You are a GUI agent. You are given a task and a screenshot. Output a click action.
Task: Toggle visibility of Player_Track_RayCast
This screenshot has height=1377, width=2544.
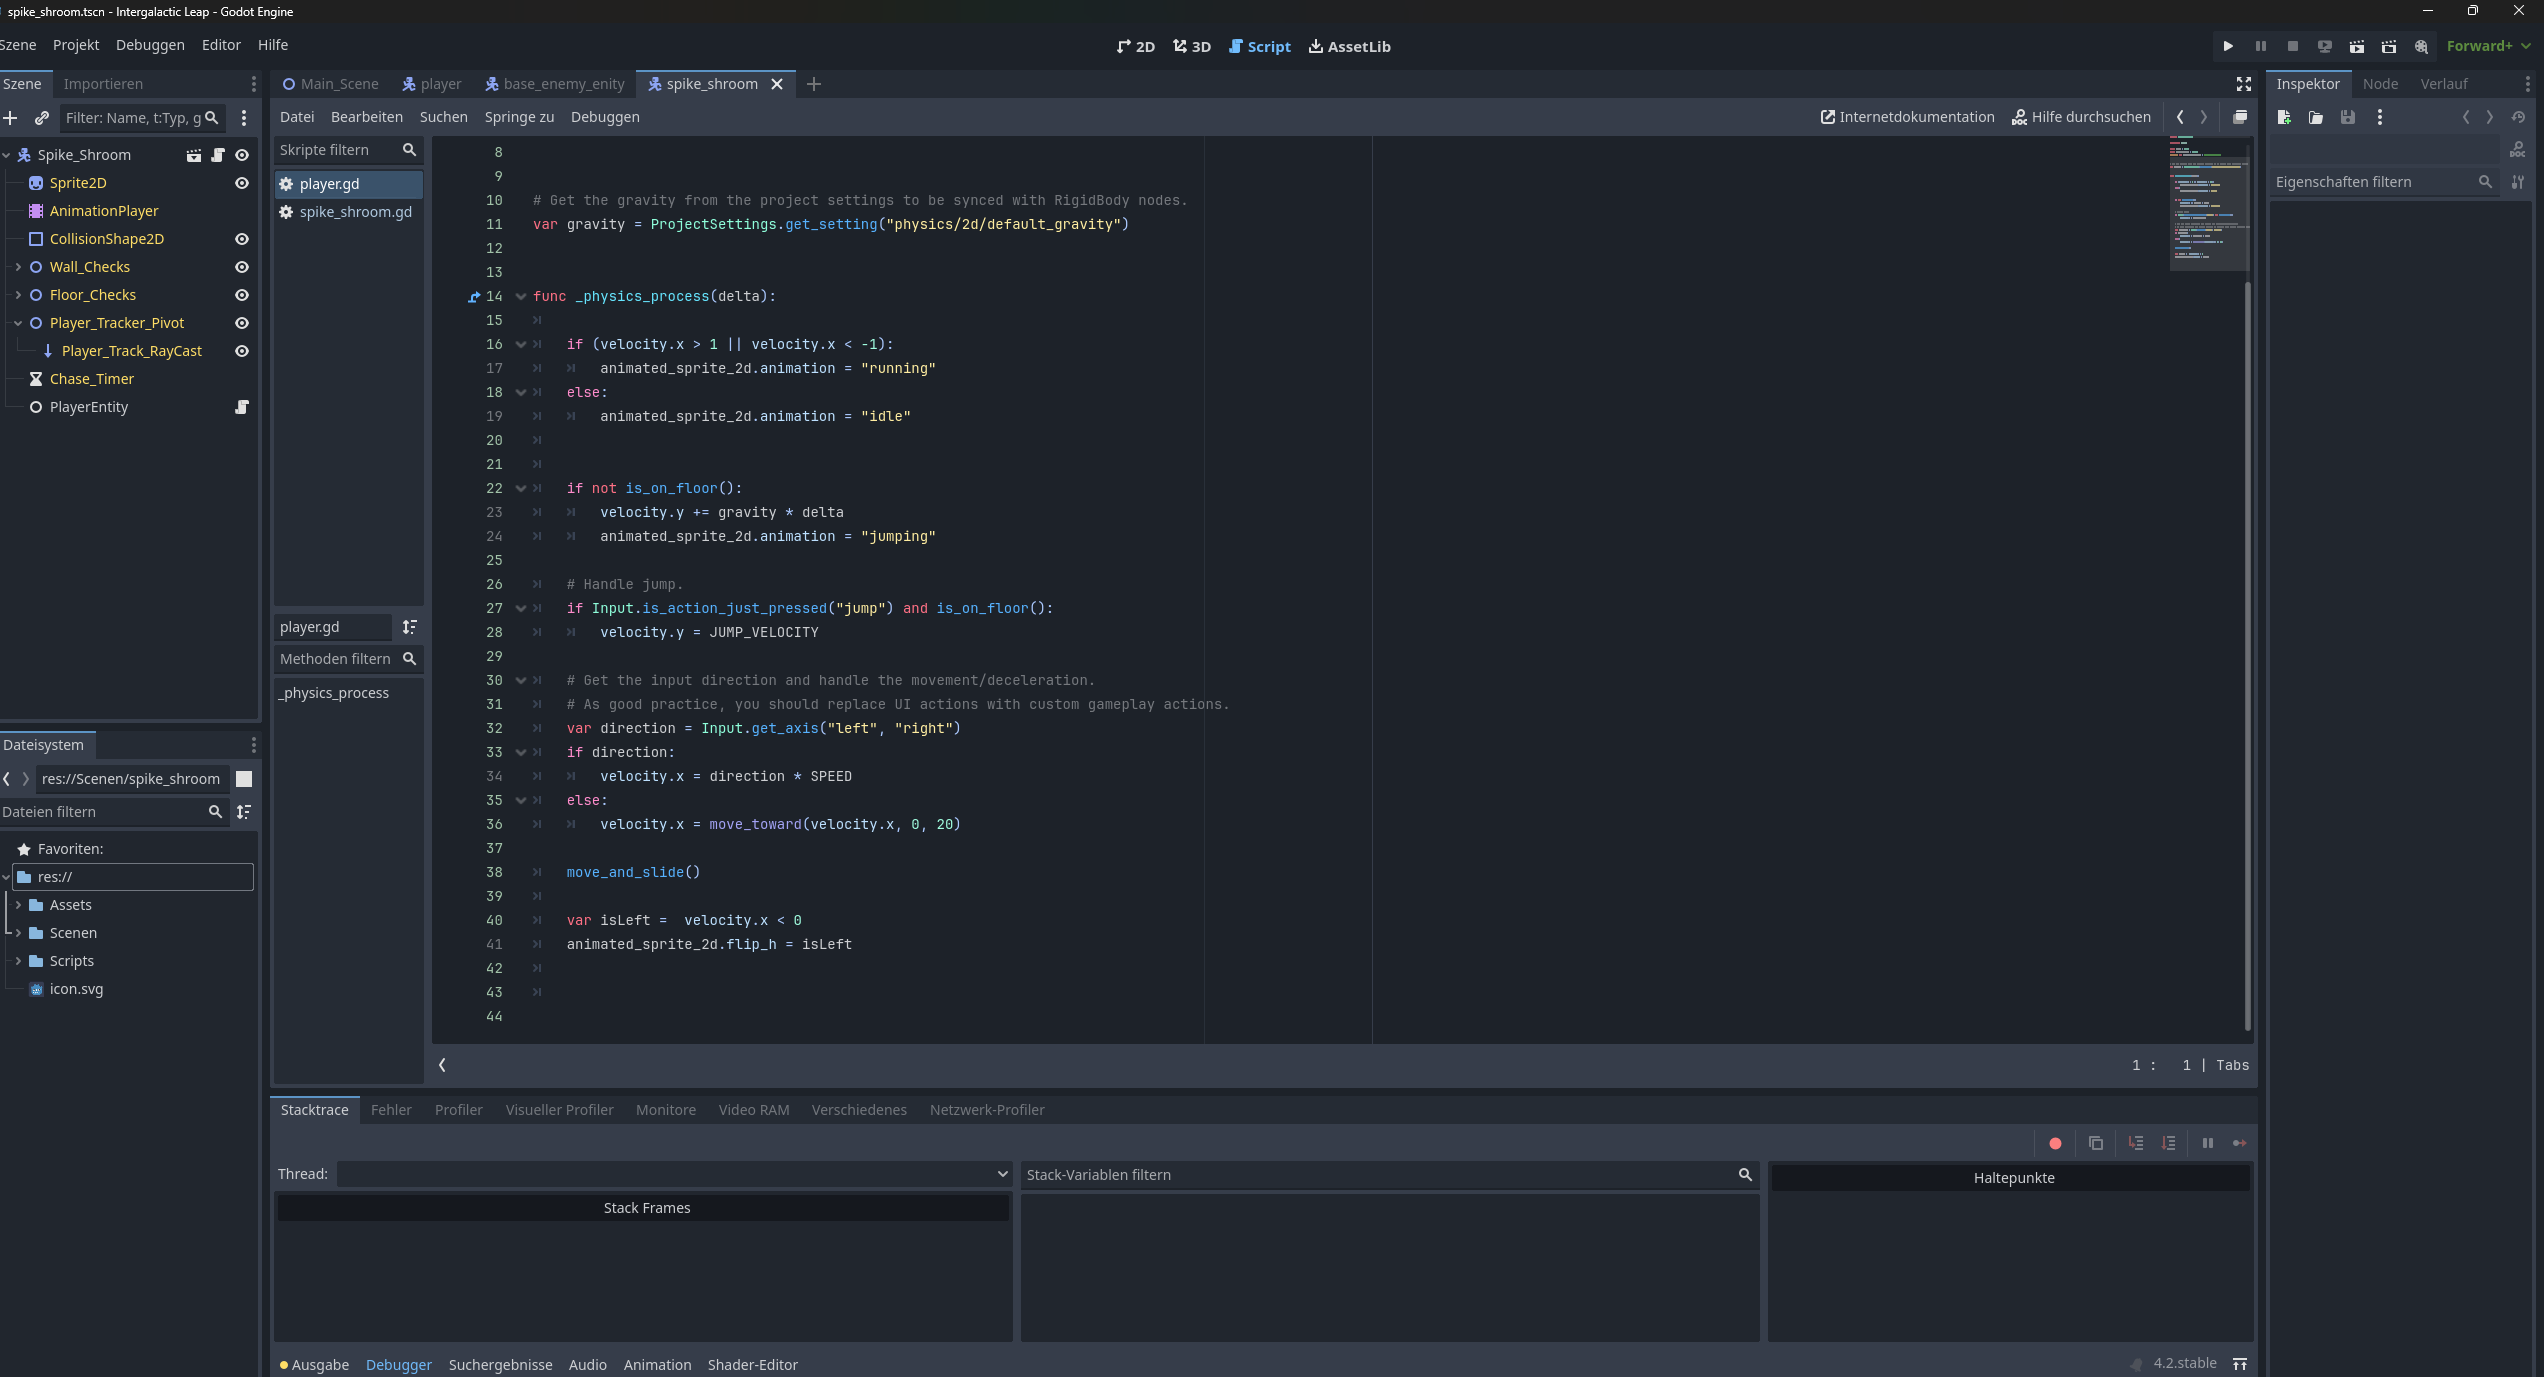[241, 351]
